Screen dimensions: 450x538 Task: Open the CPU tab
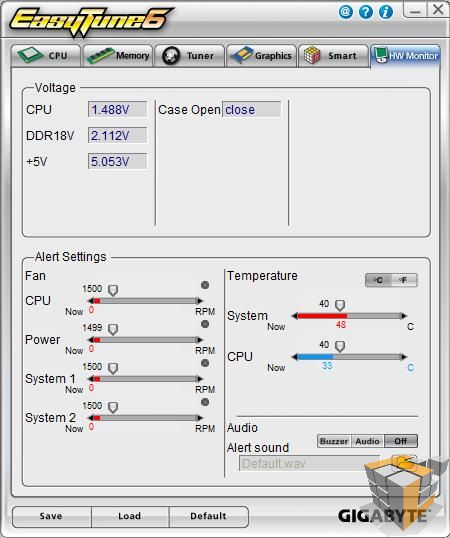click(46, 56)
